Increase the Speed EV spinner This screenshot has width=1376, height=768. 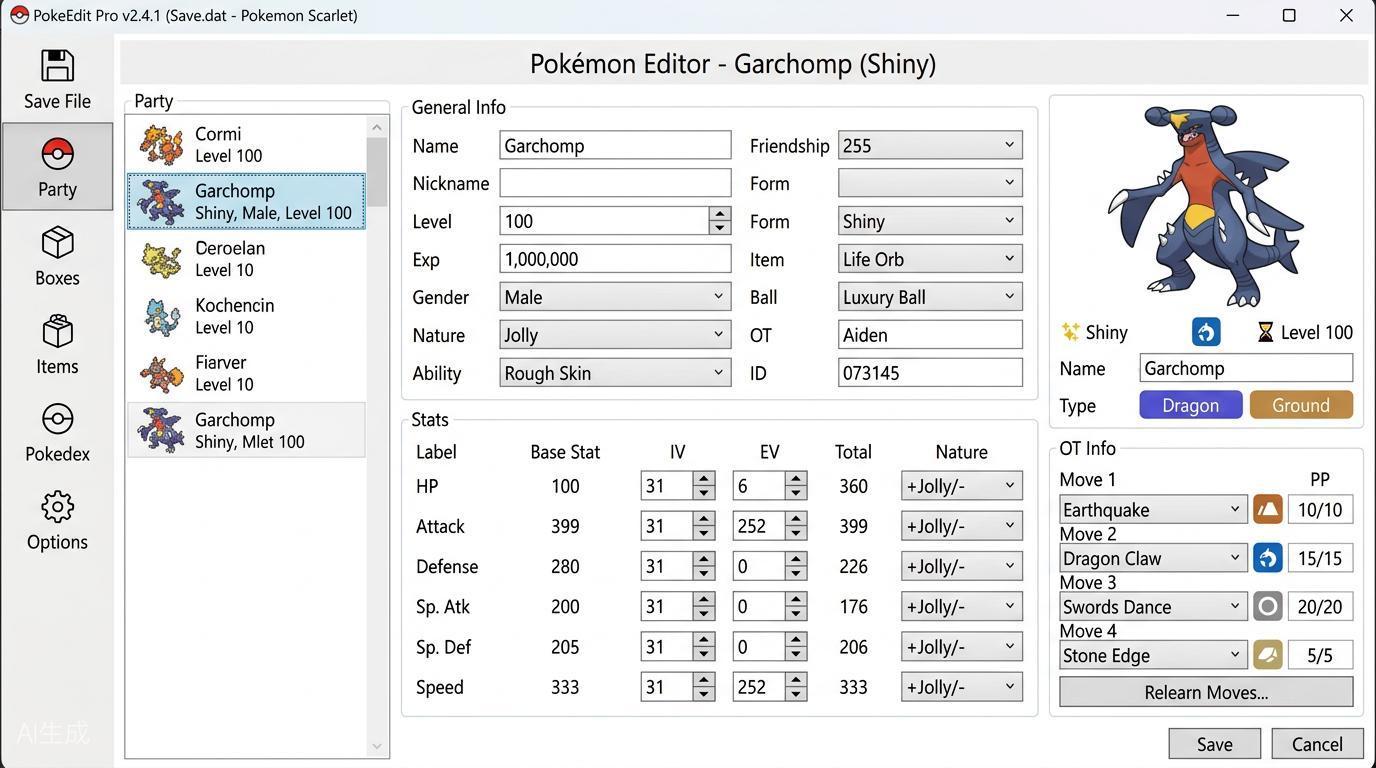(796, 680)
